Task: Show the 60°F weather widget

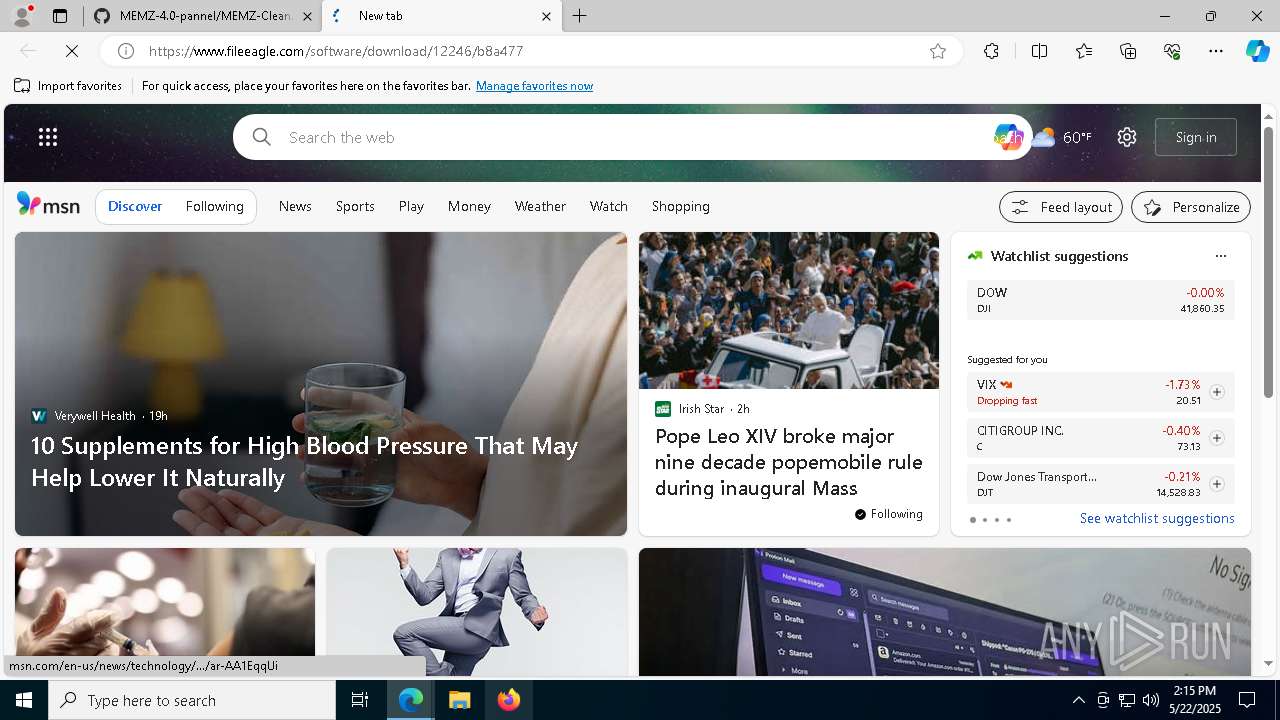Action: pos(1062,137)
